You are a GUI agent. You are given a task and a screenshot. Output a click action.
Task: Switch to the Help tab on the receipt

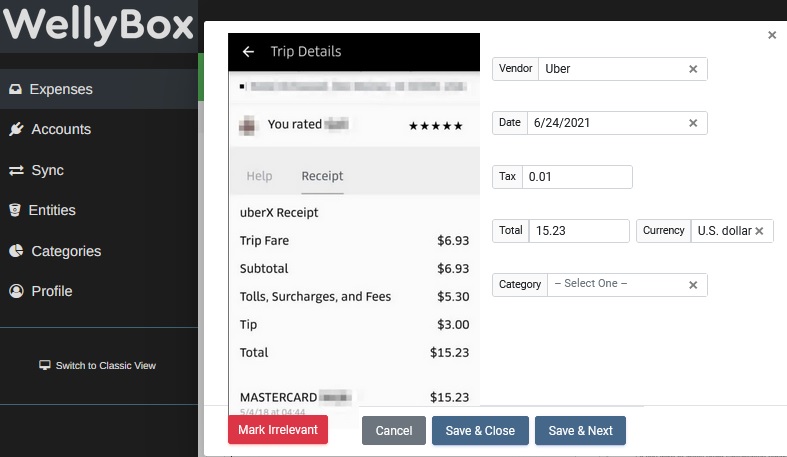259,176
